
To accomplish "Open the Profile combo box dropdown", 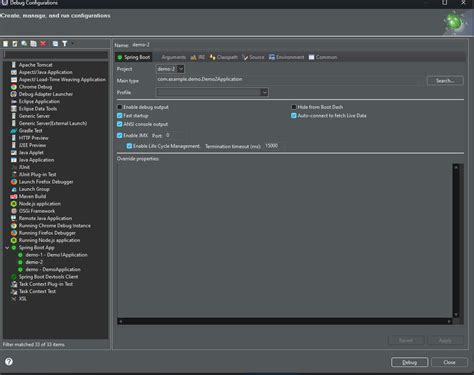I will 212,92.
